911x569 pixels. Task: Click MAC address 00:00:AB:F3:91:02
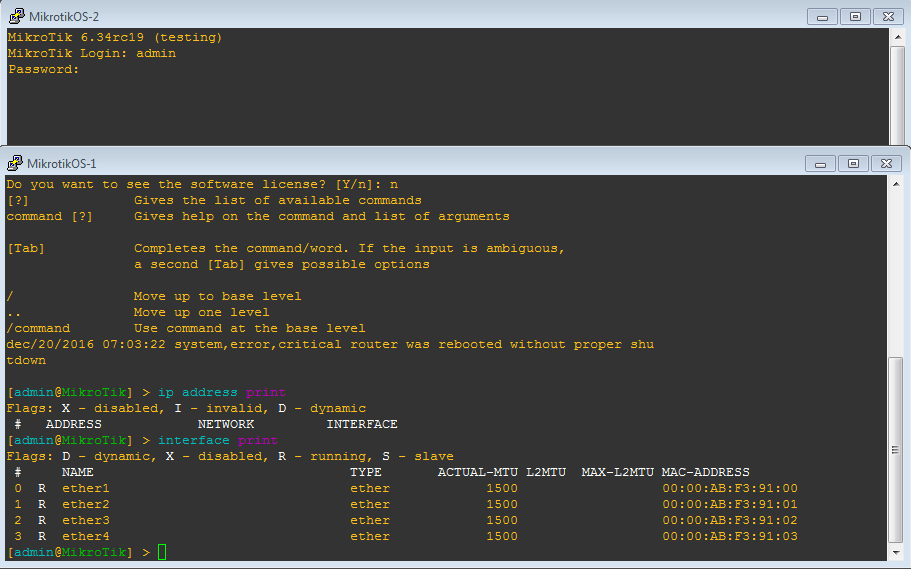(730, 520)
